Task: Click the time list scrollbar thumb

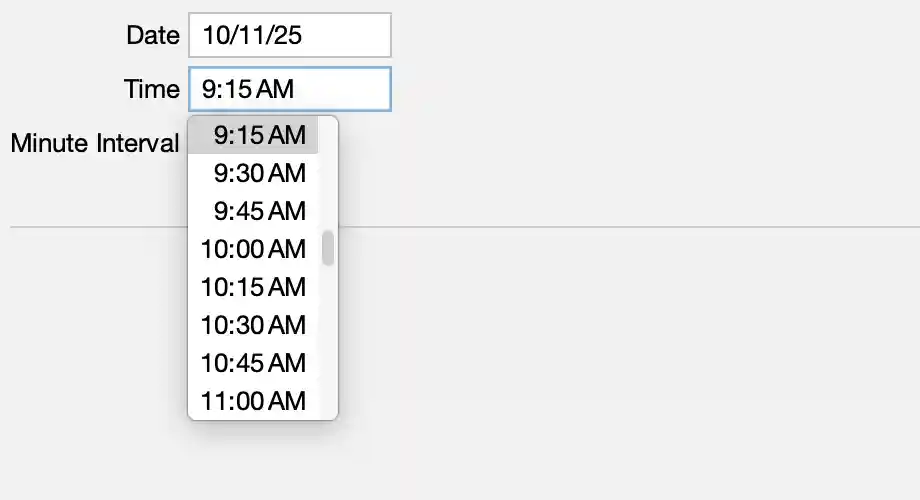Action: pos(328,248)
